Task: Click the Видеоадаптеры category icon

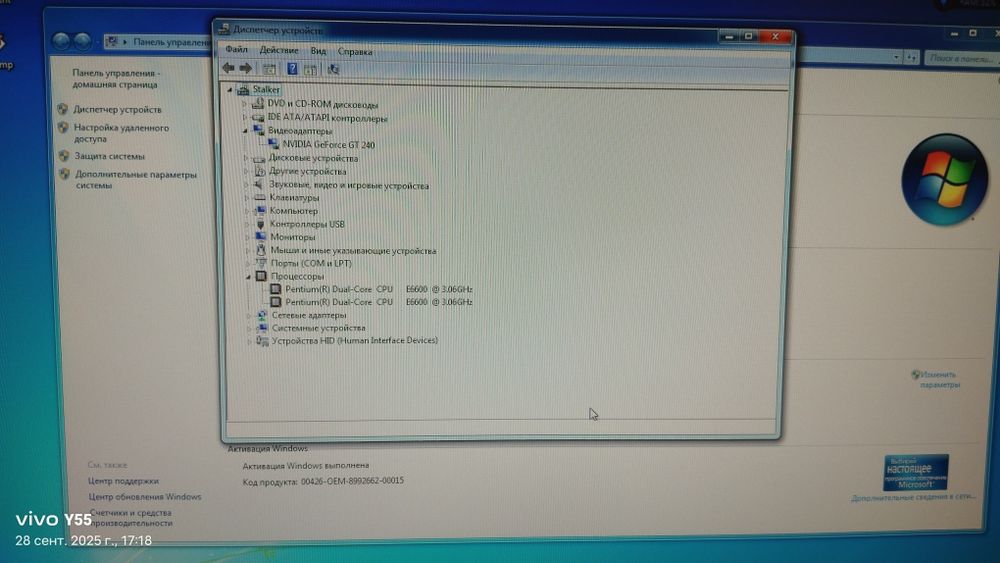Action: coord(258,131)
